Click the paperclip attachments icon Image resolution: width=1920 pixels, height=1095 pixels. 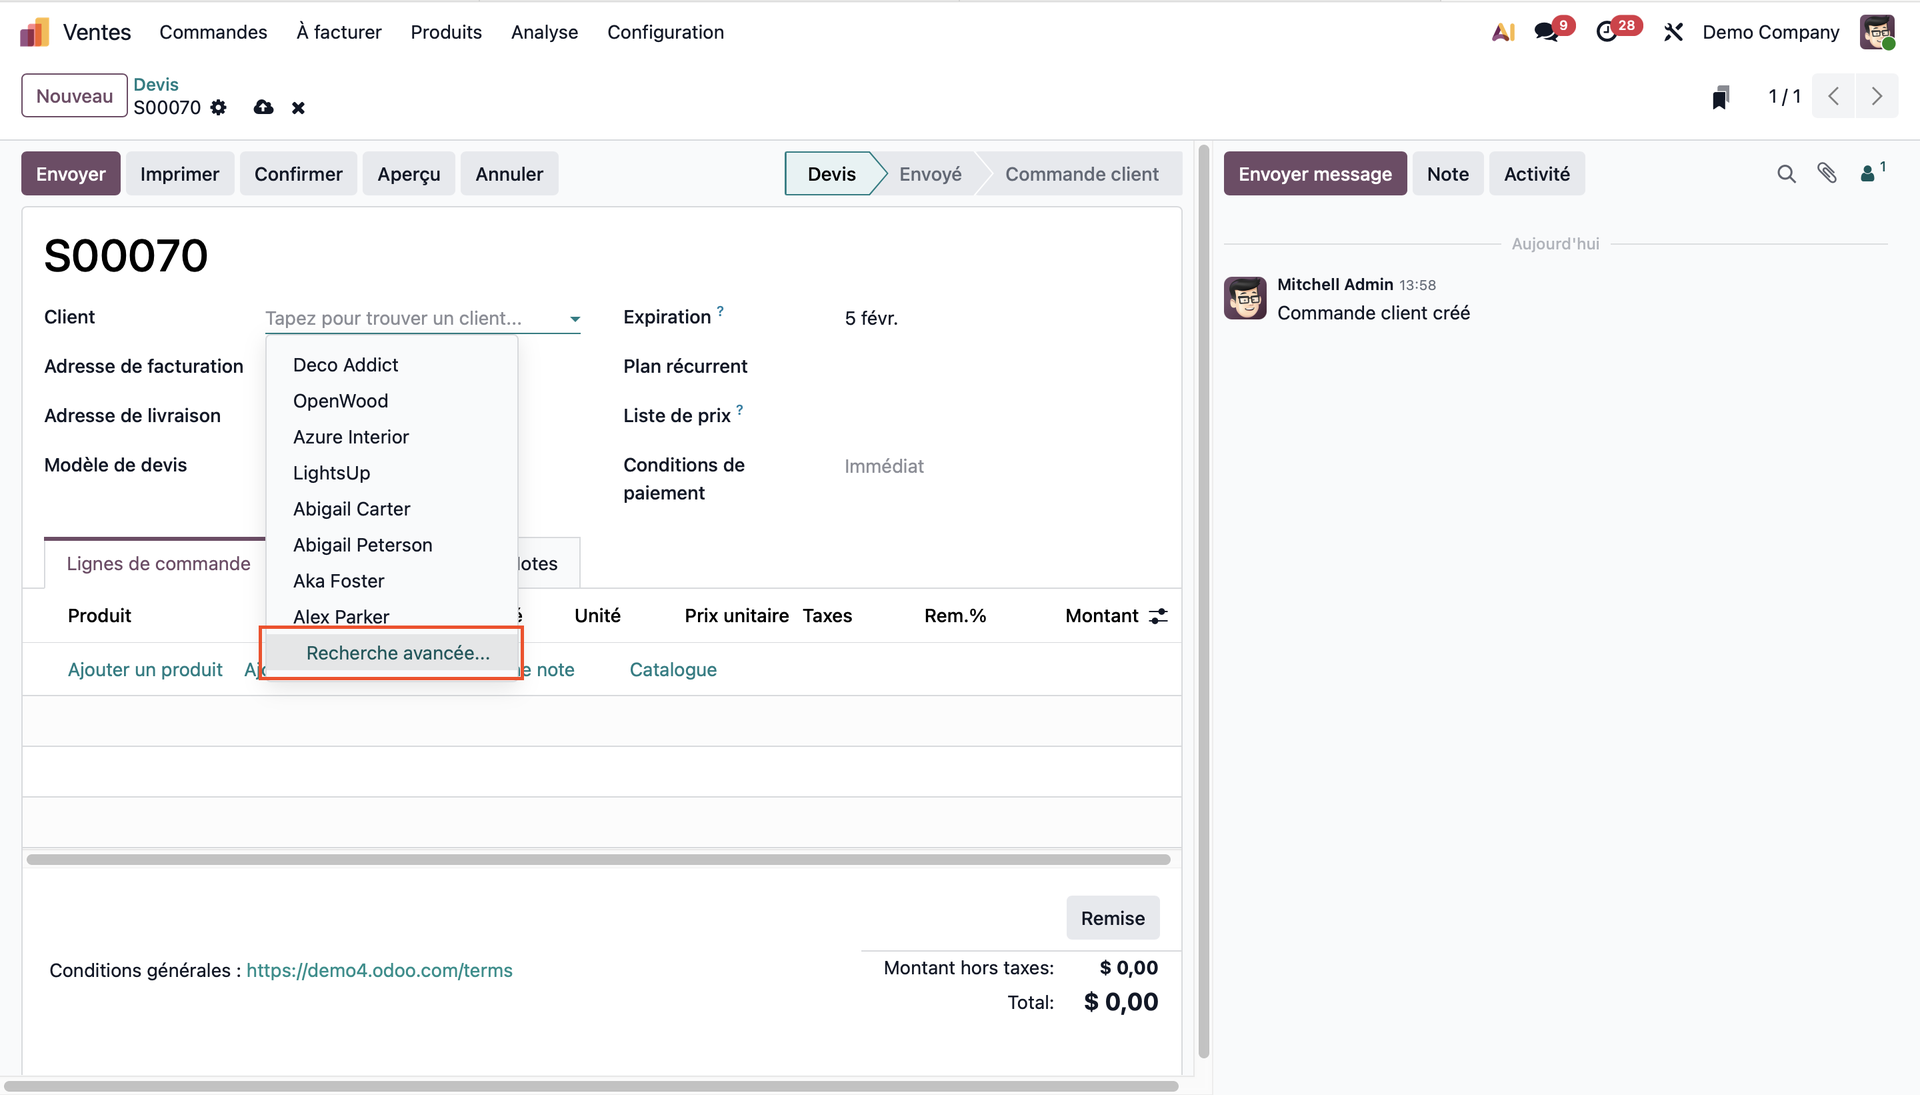coord(1827,174)
